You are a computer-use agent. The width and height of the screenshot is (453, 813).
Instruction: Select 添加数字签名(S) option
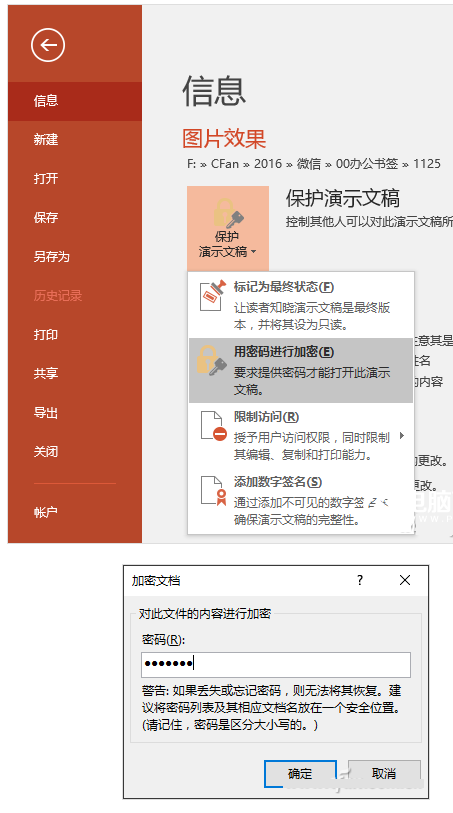pos(301,500)
